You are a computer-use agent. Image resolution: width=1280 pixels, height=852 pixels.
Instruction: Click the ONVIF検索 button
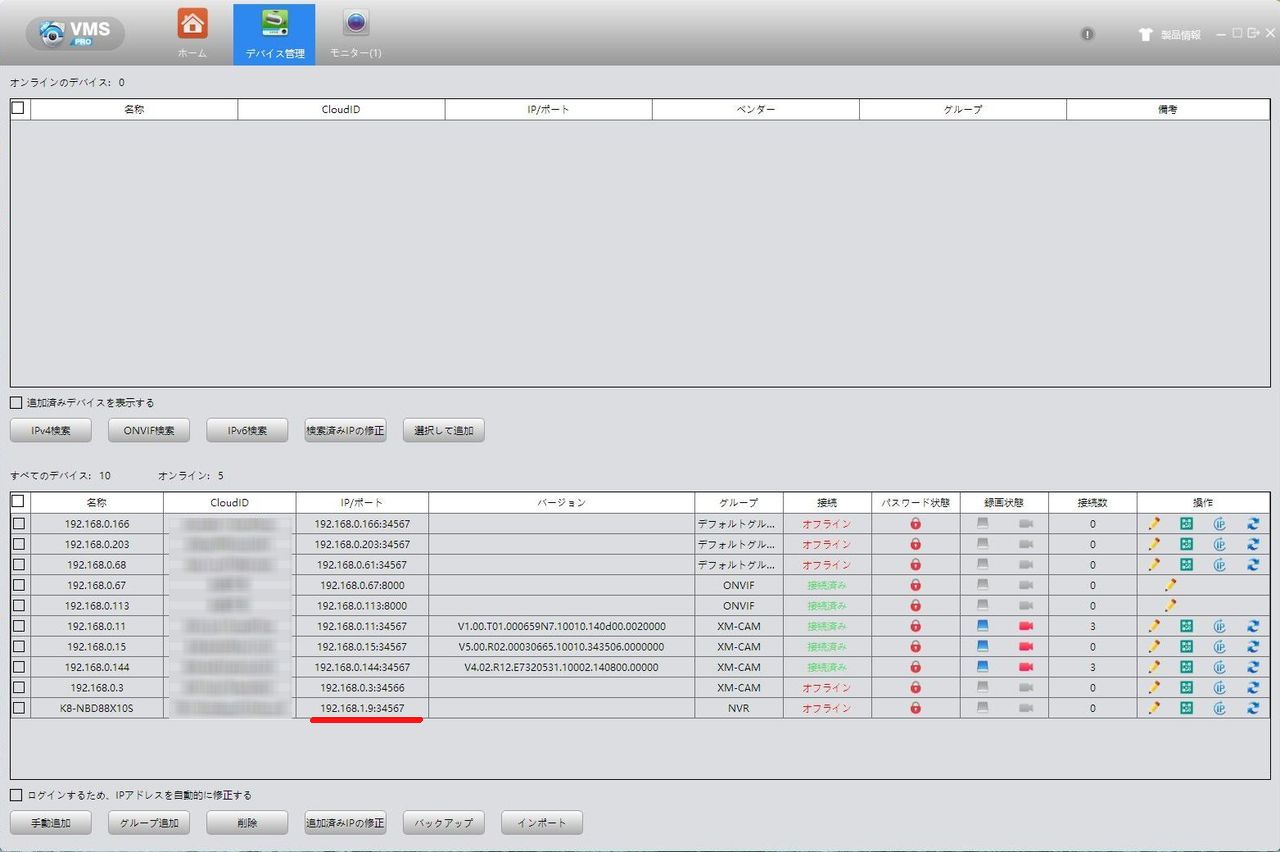[x=149, y=431]
